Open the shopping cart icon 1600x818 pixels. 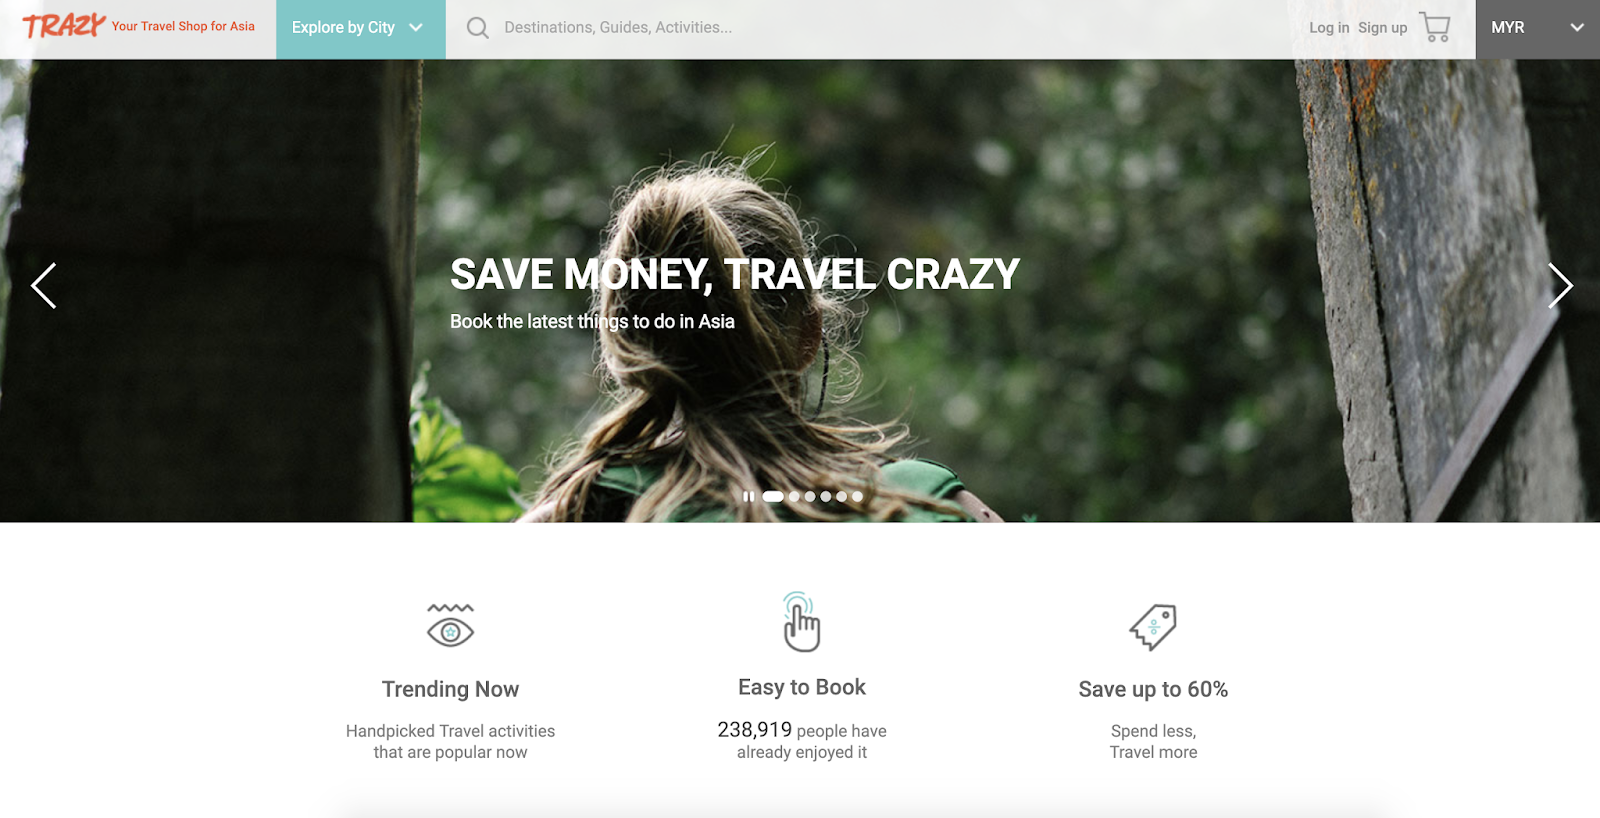[1435, 27]
